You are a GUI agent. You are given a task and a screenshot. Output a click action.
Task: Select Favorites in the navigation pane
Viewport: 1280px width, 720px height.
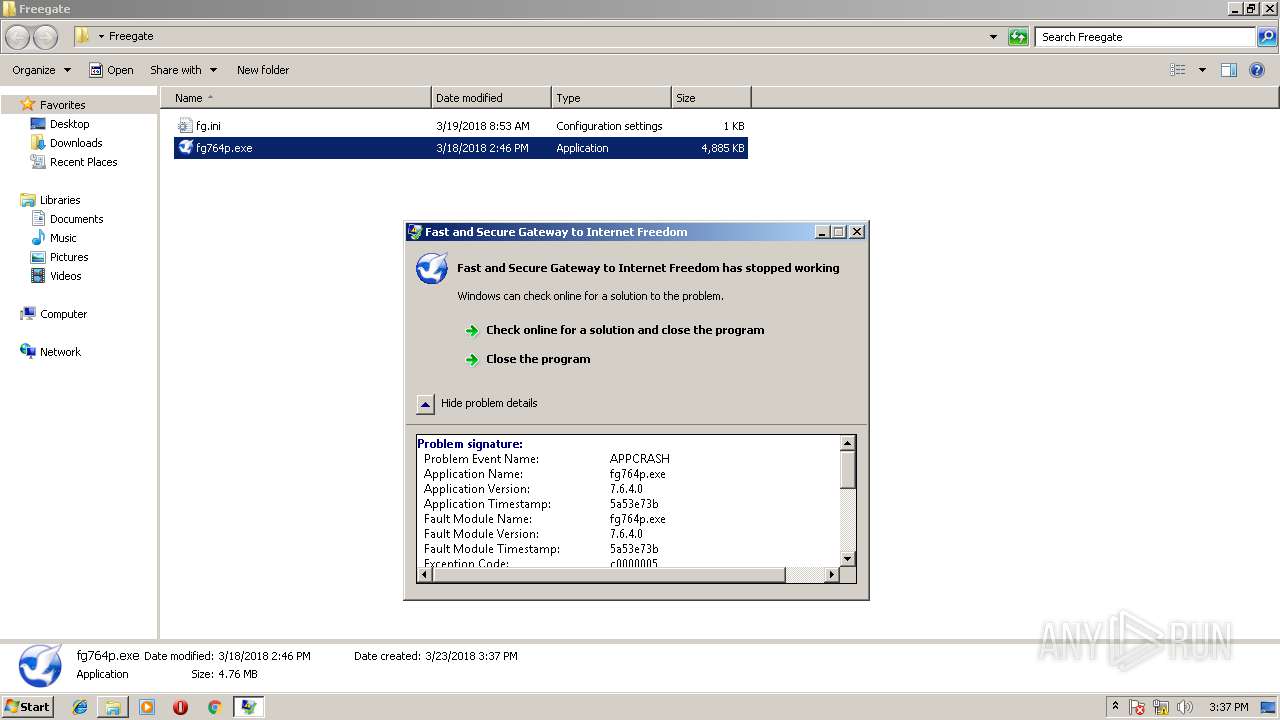tap(62, 105)
